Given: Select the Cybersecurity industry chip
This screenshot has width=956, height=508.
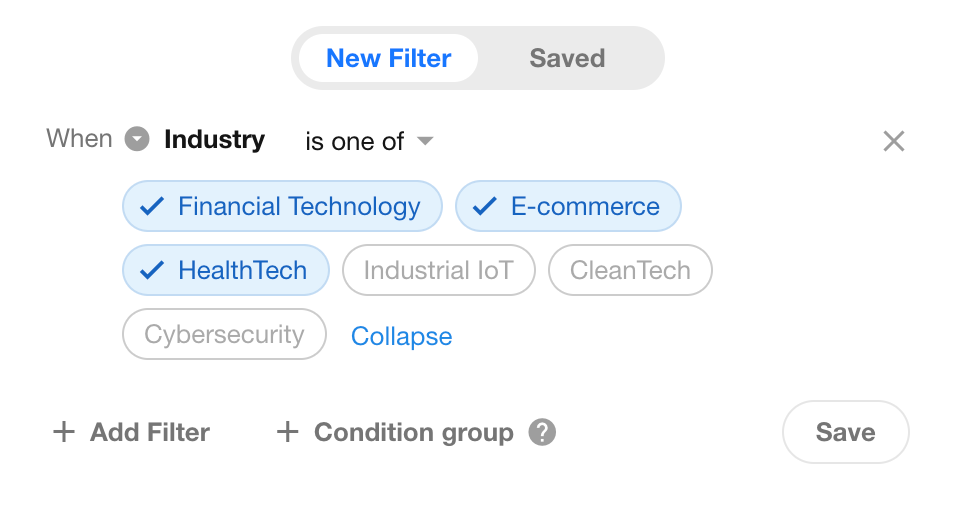Looking at the screenshot, I should pos(224,334).
